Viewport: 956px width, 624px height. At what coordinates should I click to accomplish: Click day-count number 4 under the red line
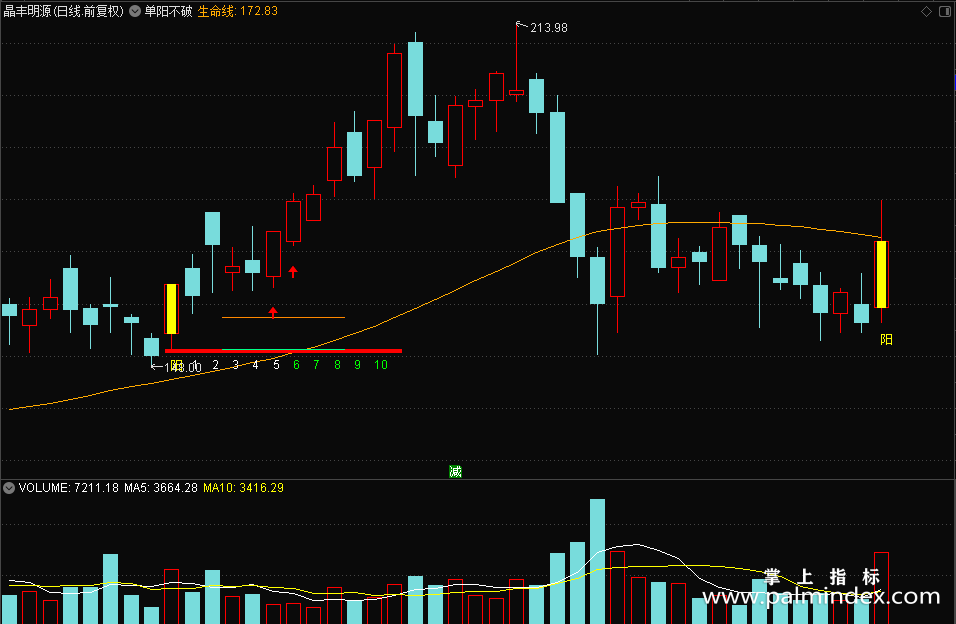pos(255,365)
